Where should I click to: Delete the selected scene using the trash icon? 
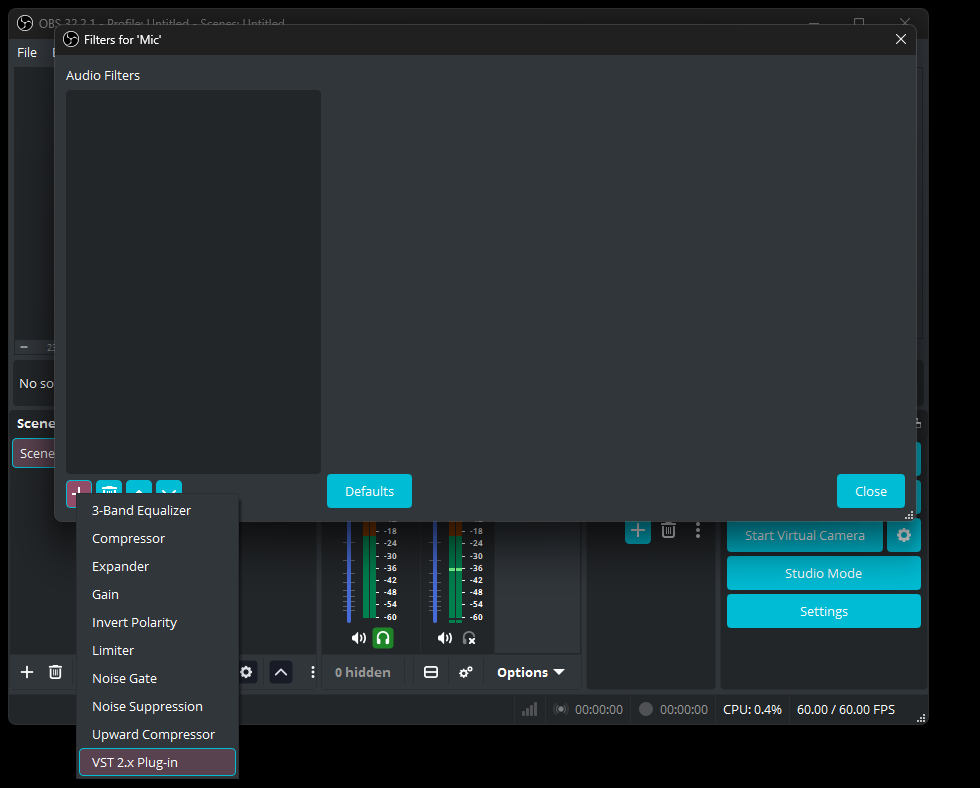pyautogui.click(x=56, y=672)
